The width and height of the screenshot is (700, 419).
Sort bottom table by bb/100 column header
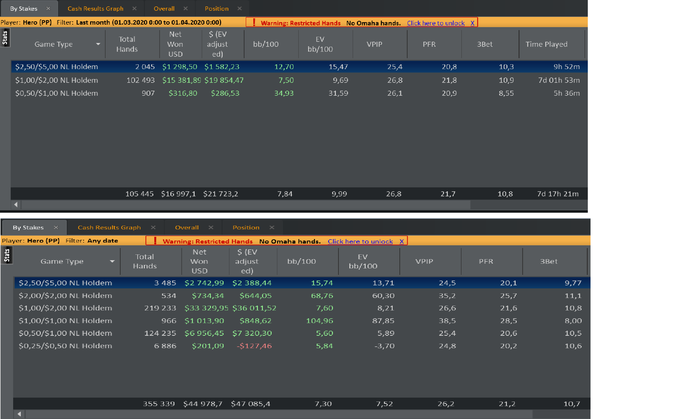coord(301,261)
